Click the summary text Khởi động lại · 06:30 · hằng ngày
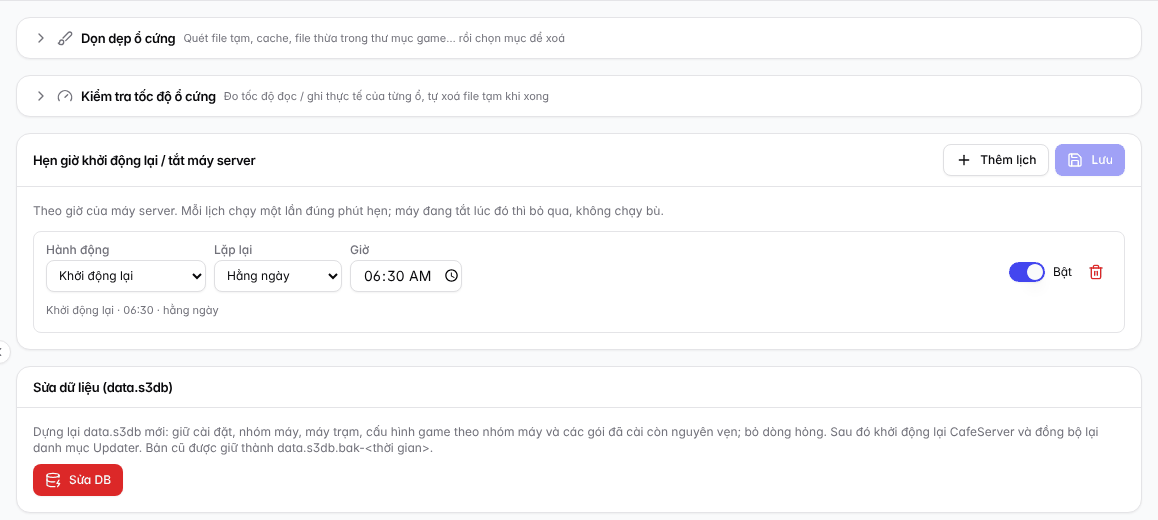 (x=132, y=310)
